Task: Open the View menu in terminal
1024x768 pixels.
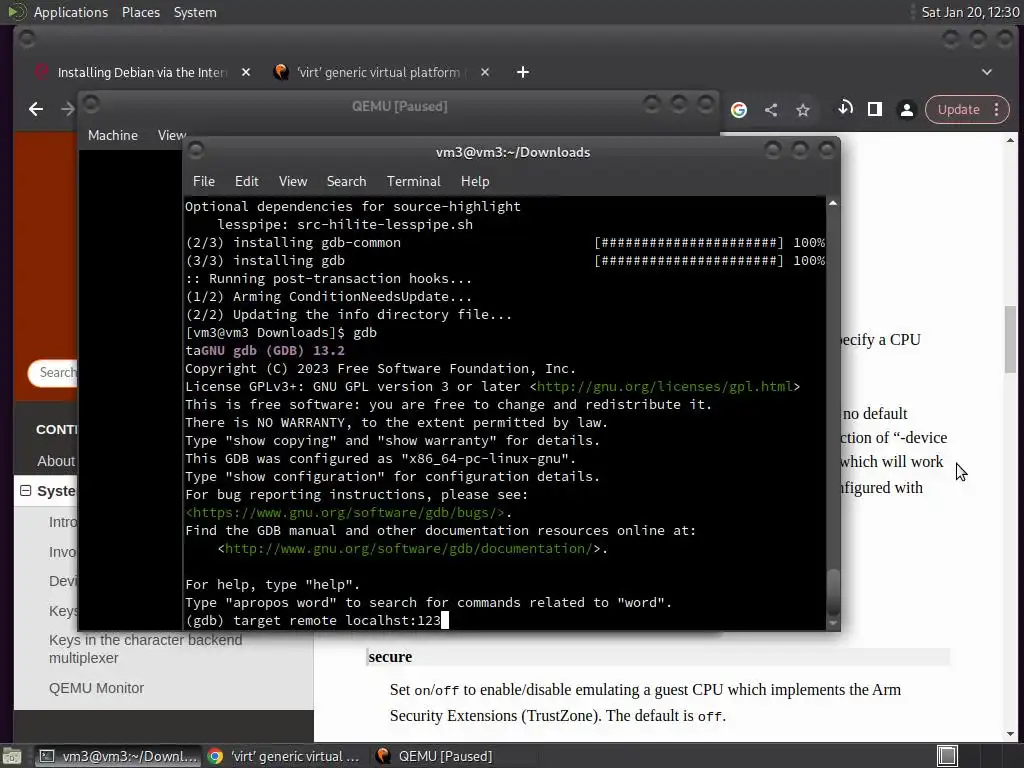Action: pos(293,181)
